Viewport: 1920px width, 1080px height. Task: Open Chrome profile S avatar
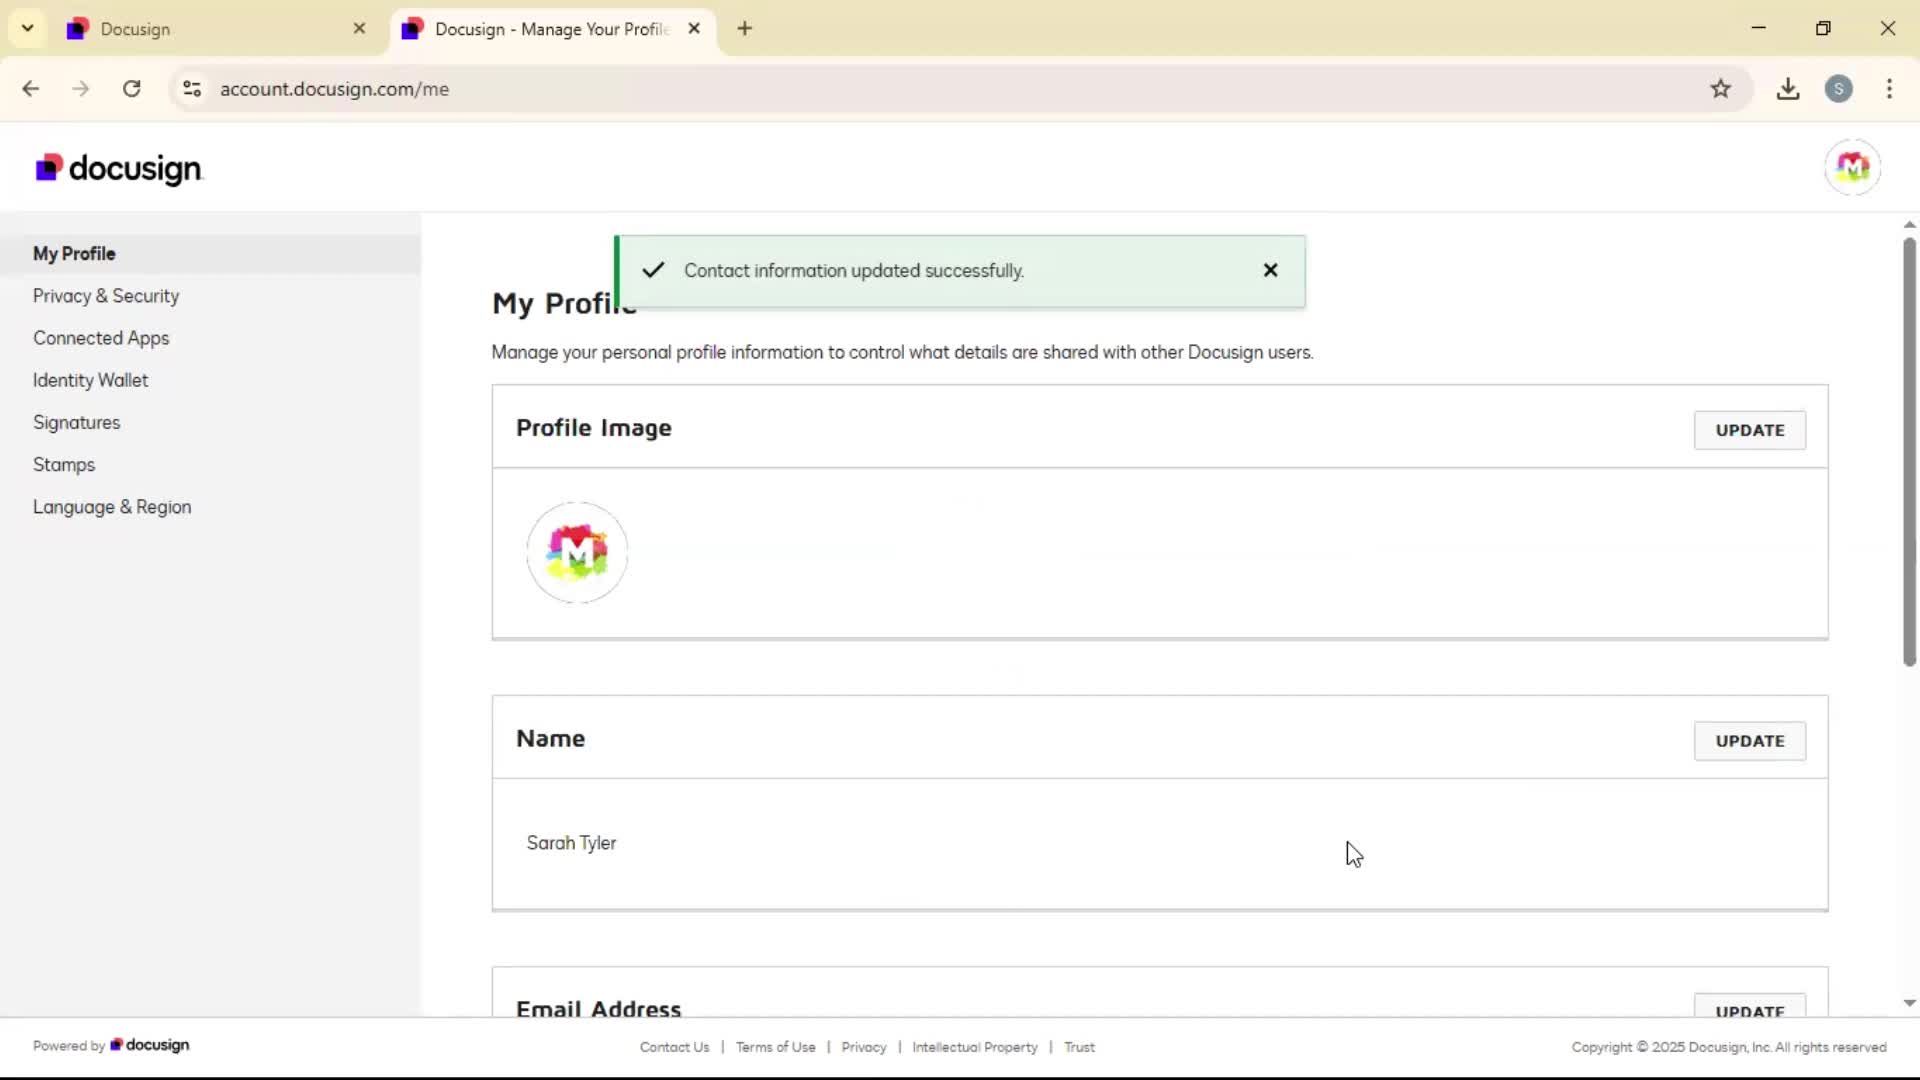click(x=1838, y=89)
